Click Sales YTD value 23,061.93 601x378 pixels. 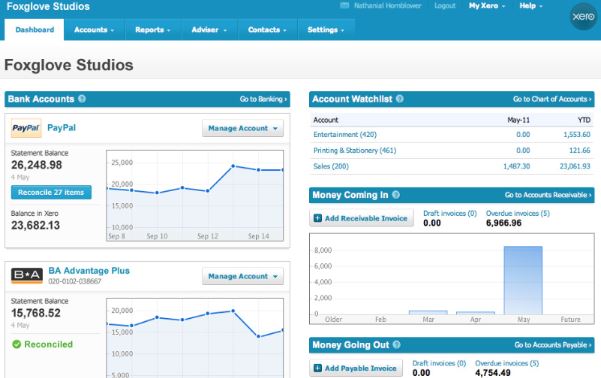coord(575,166)
